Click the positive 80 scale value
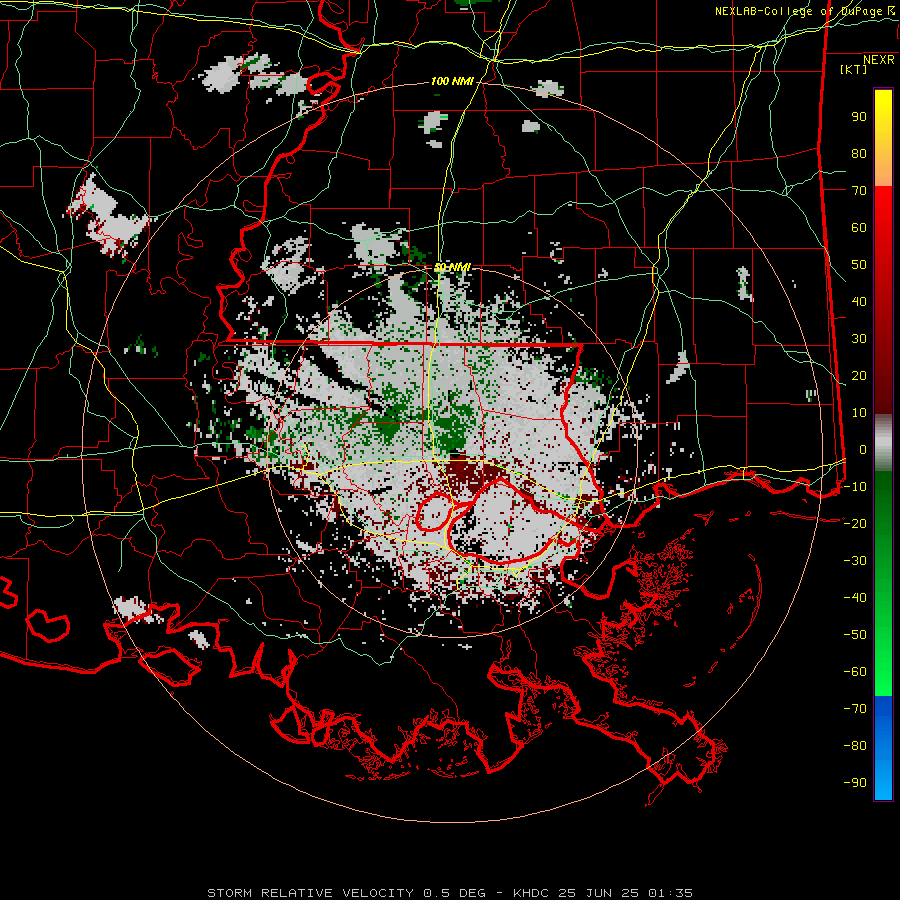This screenshot has height=900, width=900. tap(859, 154)
